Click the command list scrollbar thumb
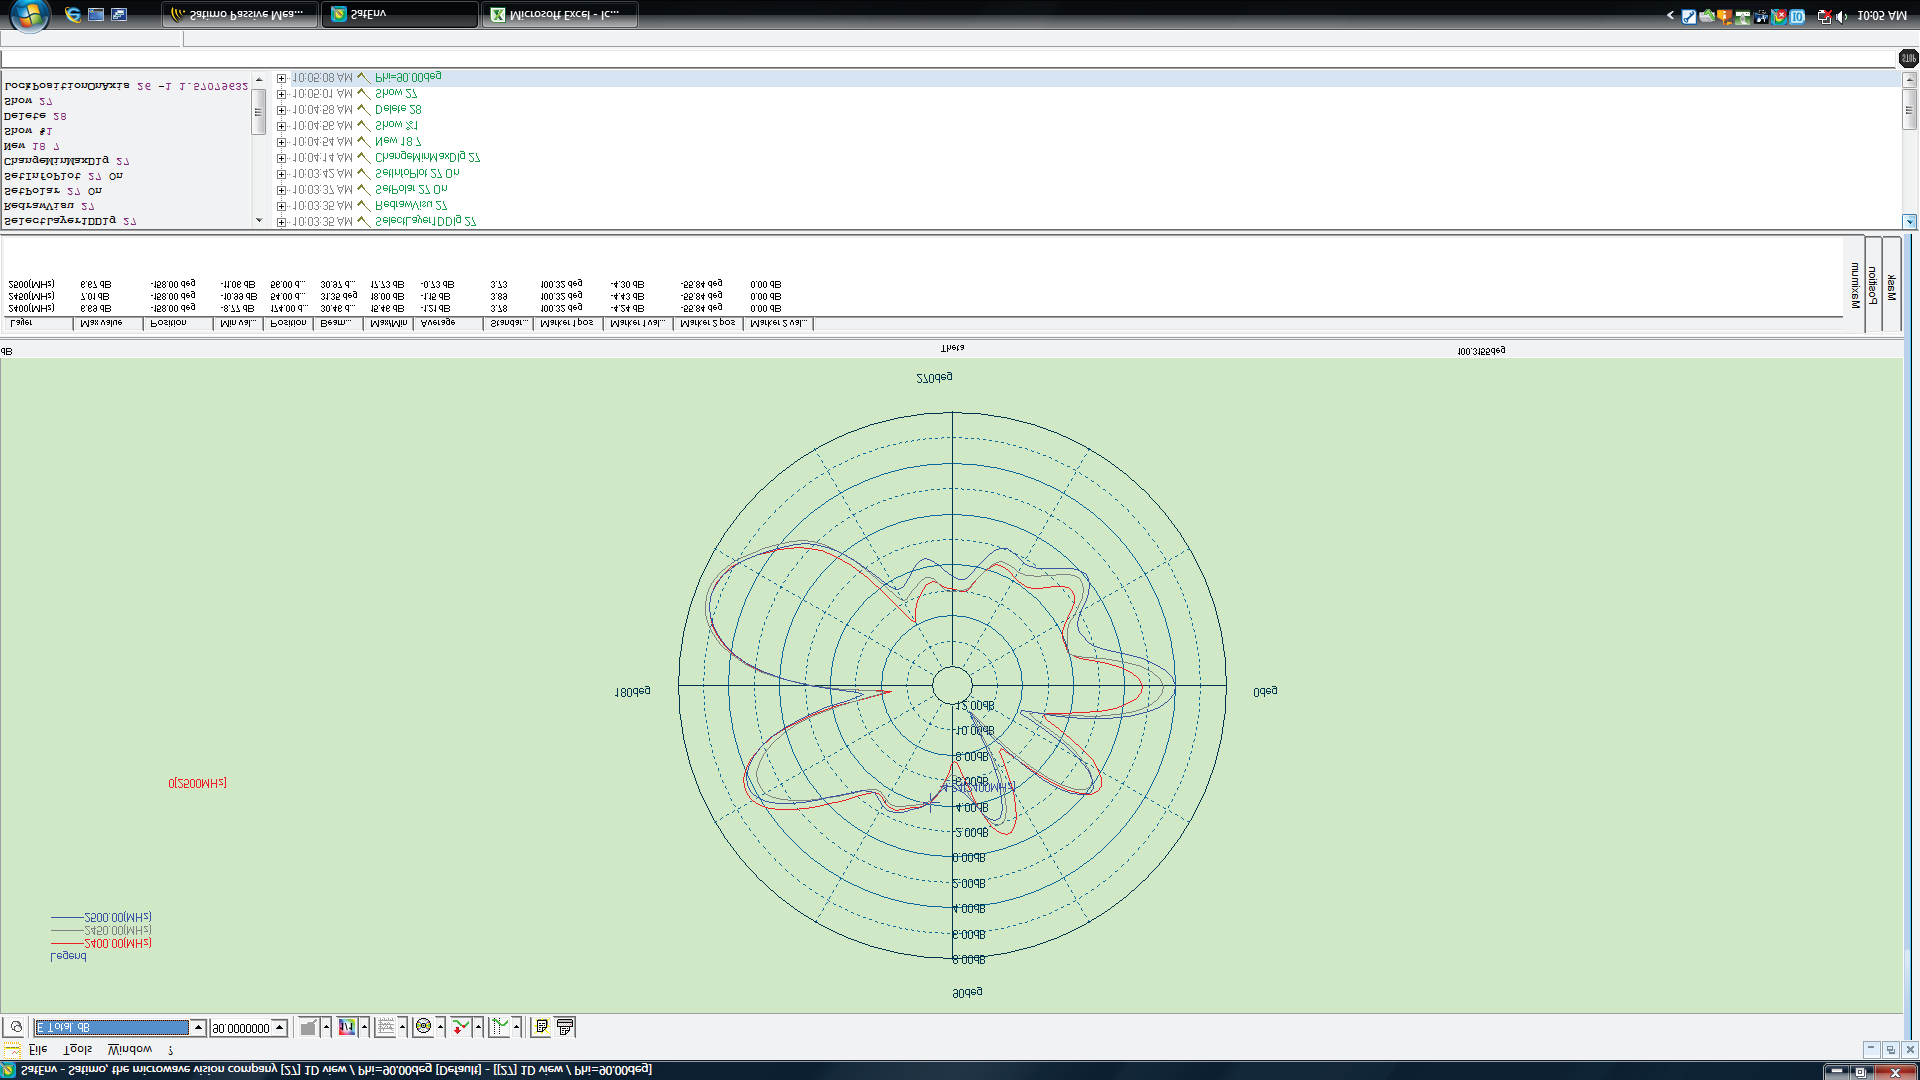1920x1080 pixels. 258,112
